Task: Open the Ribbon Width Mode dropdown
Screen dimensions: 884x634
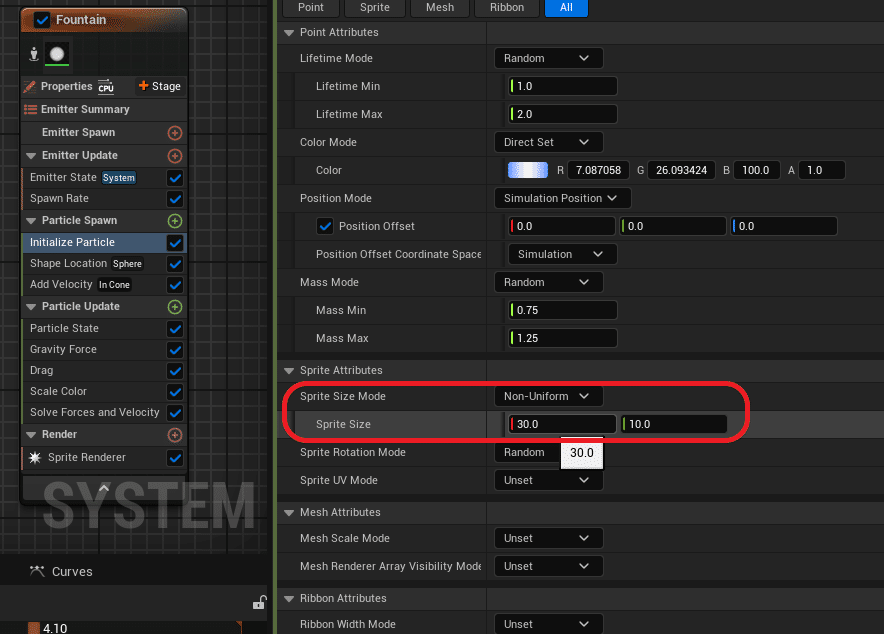Action: click(549, 624)
